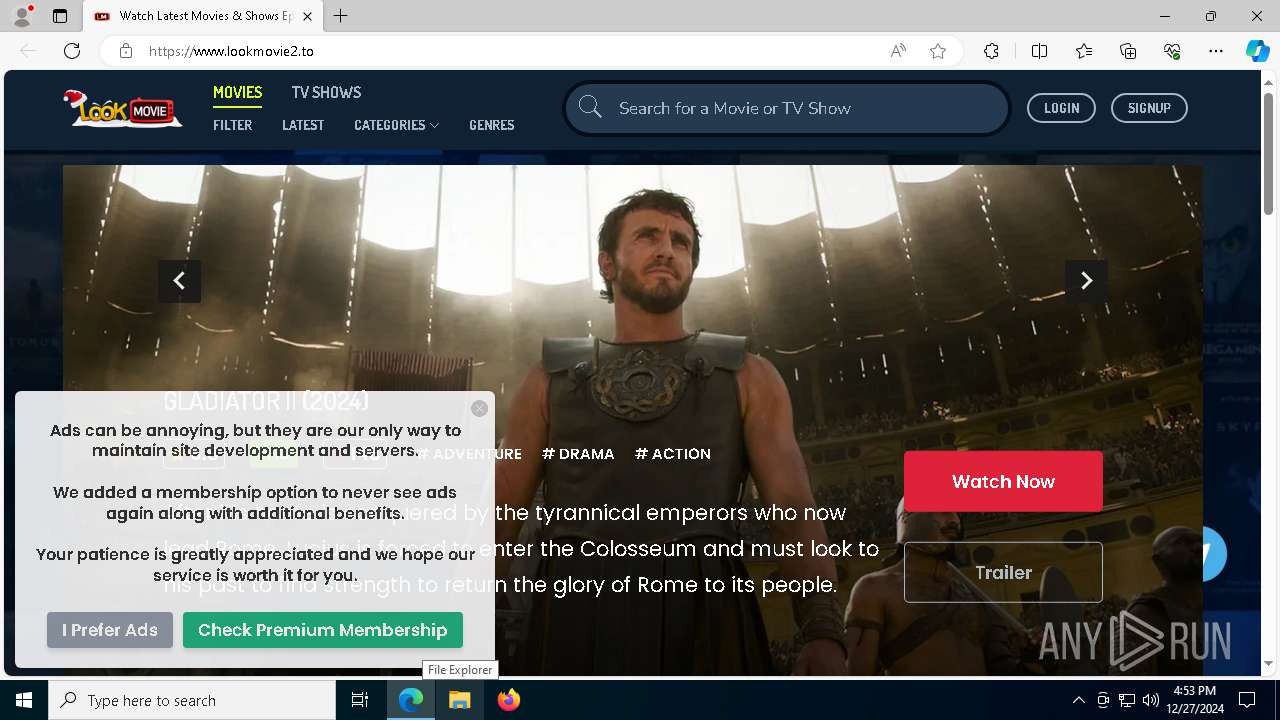The width and height of the screenshot is (1280, 720).
Task: Switch to the TV Shows tab
Action: click(326, 92)
